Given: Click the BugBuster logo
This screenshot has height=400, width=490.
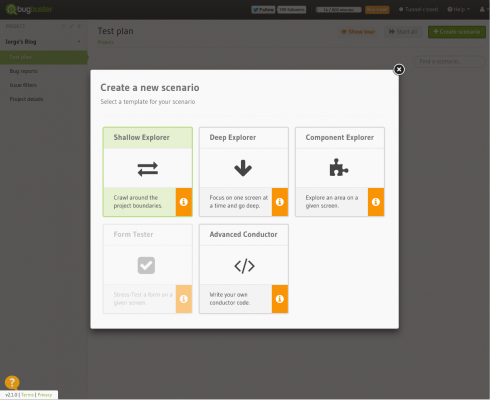Looking at the screenshot, I should tap(29, 9).
